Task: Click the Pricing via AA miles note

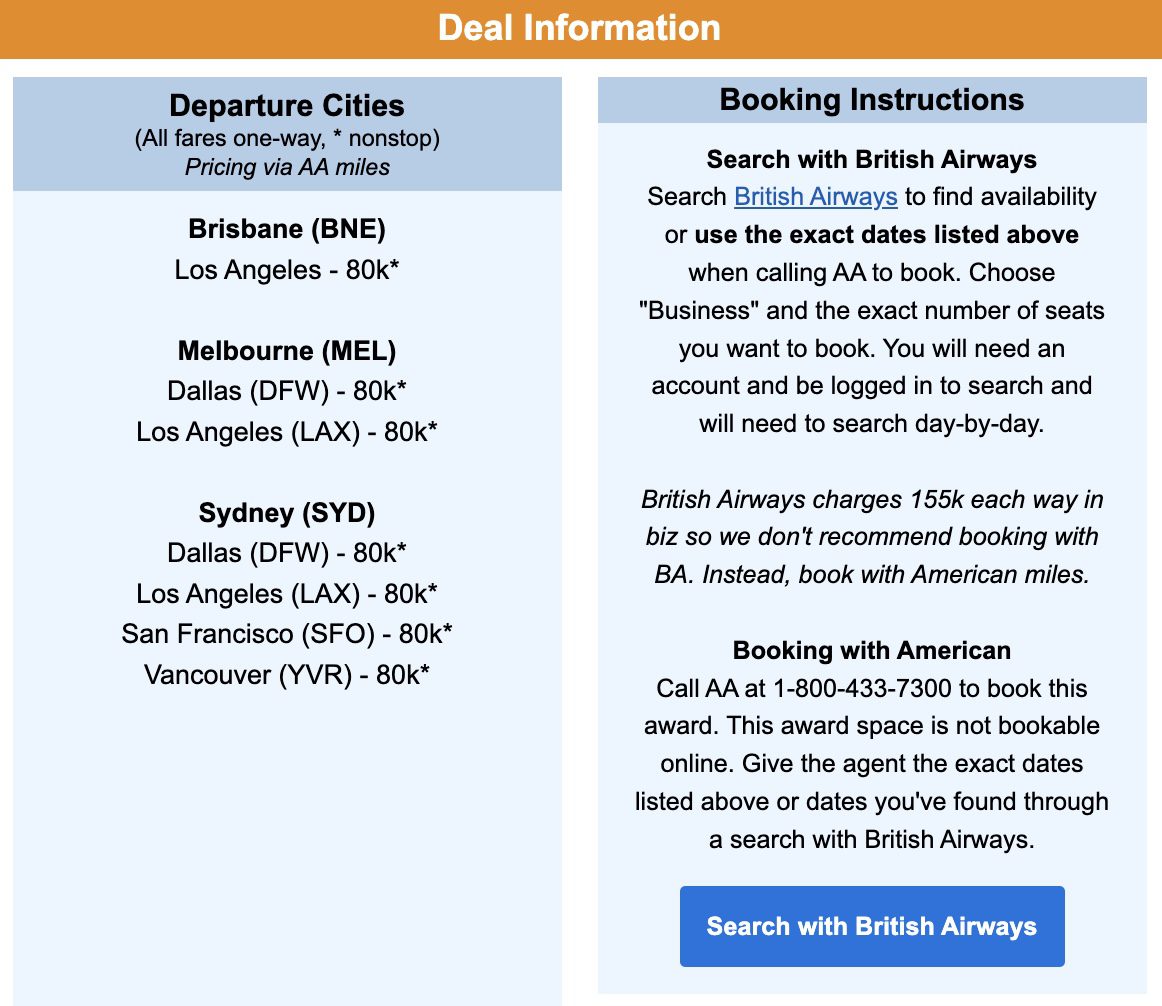Action: pos(287,167)
